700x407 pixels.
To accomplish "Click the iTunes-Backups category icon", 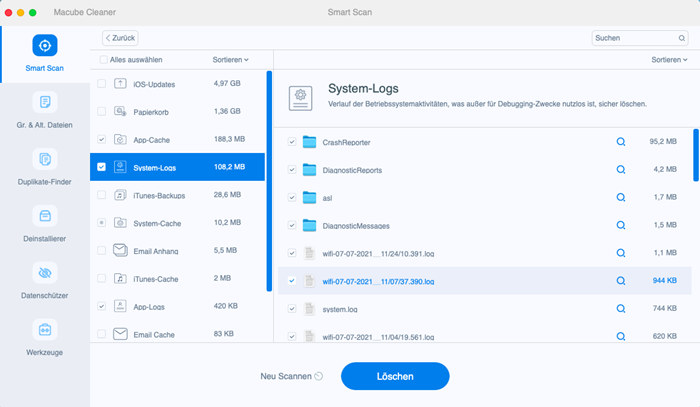I will coord(120,195).
